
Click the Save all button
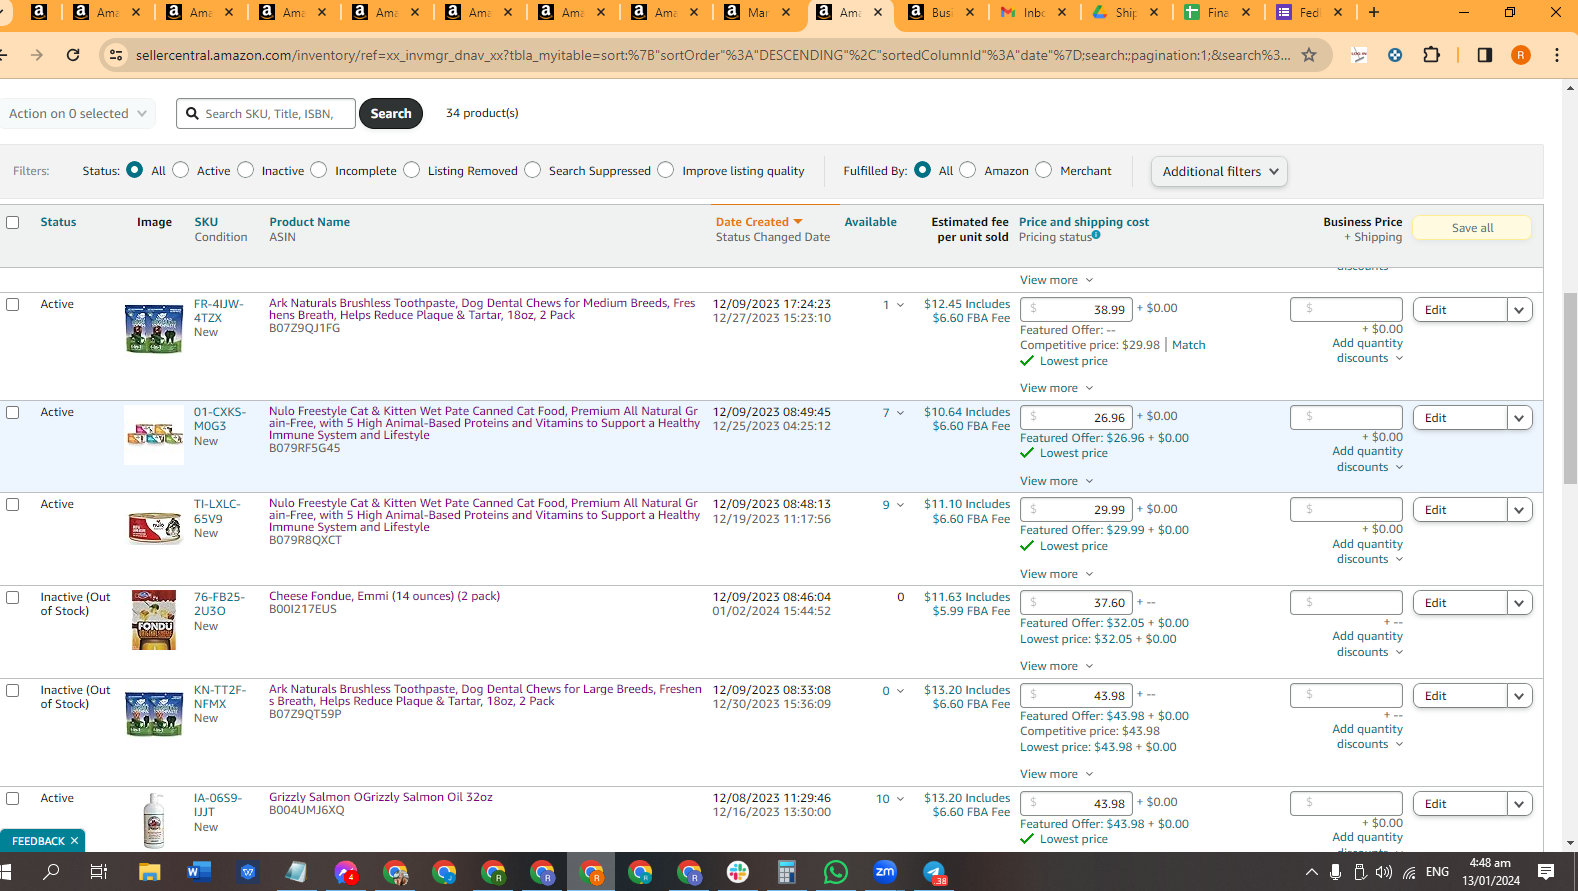tap(1472, 228)
